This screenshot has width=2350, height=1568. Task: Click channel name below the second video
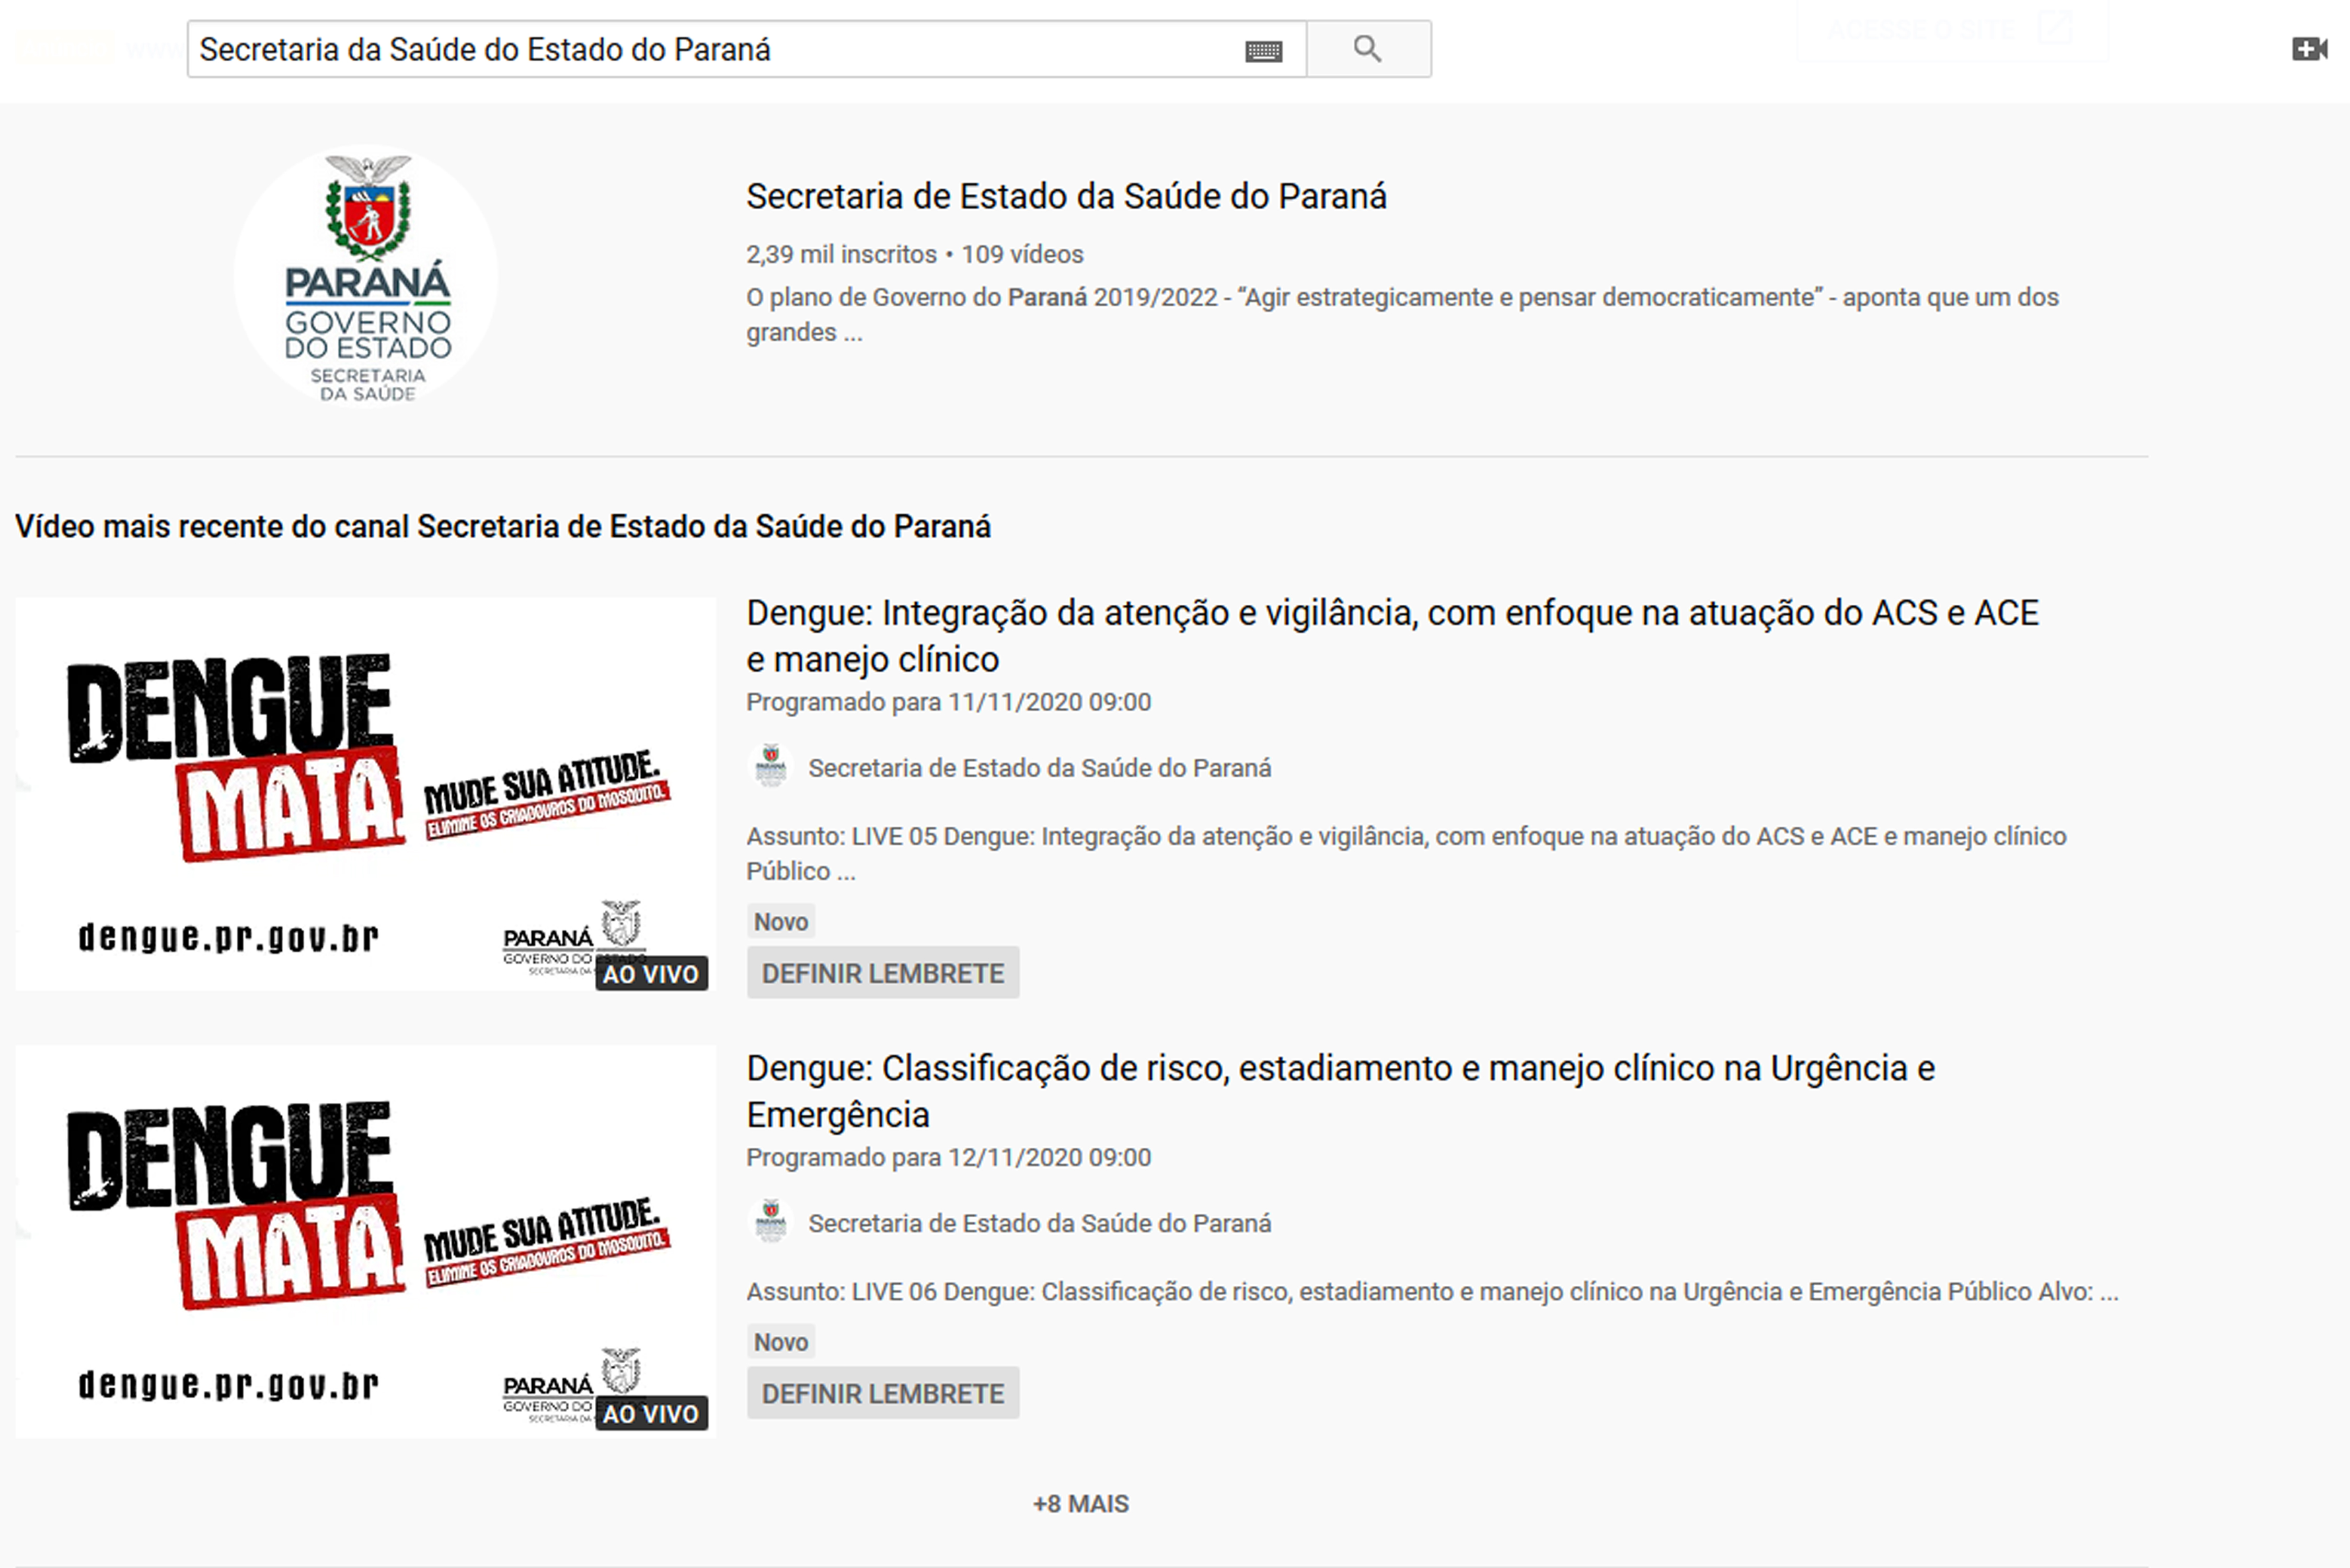1039,1223
